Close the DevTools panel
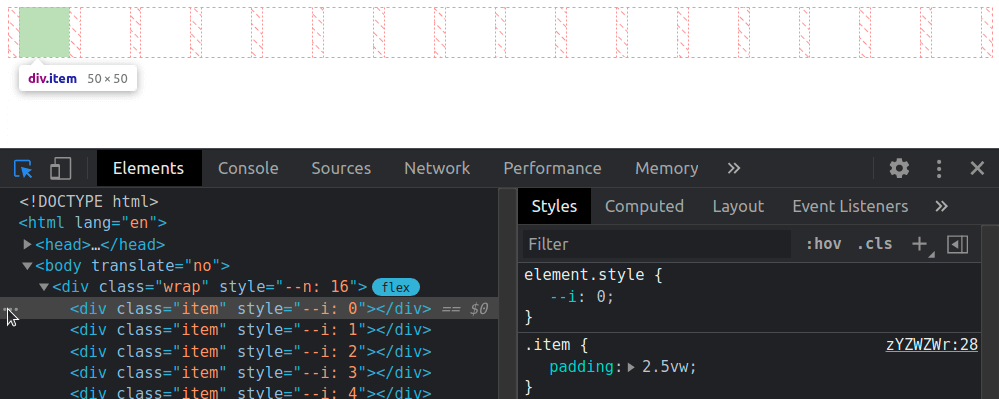Screen dimensions: 999x399 tap(977, 168)
